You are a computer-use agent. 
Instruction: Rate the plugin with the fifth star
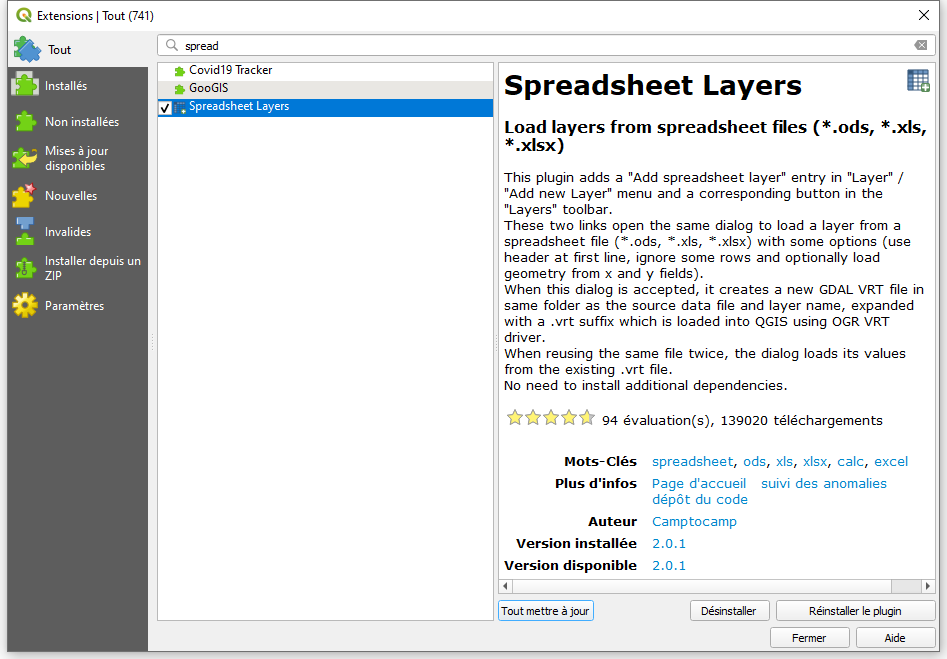587,418
